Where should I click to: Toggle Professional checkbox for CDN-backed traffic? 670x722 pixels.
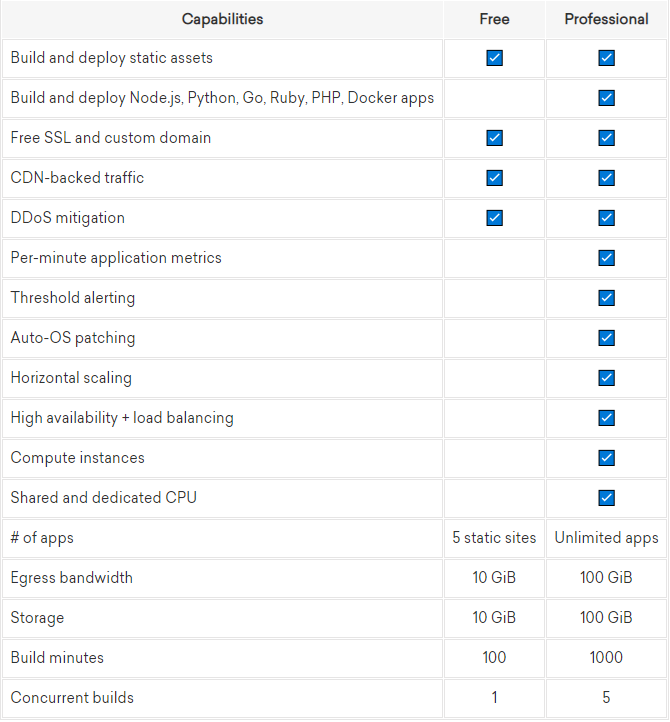click(x=606, y=178)
